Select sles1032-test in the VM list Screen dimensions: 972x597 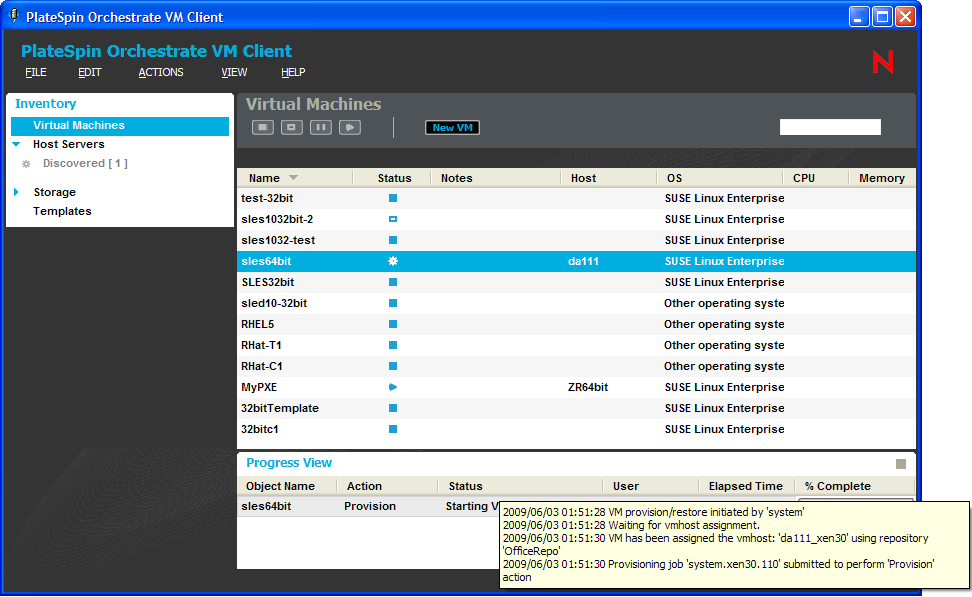click(x=278, y=241)
